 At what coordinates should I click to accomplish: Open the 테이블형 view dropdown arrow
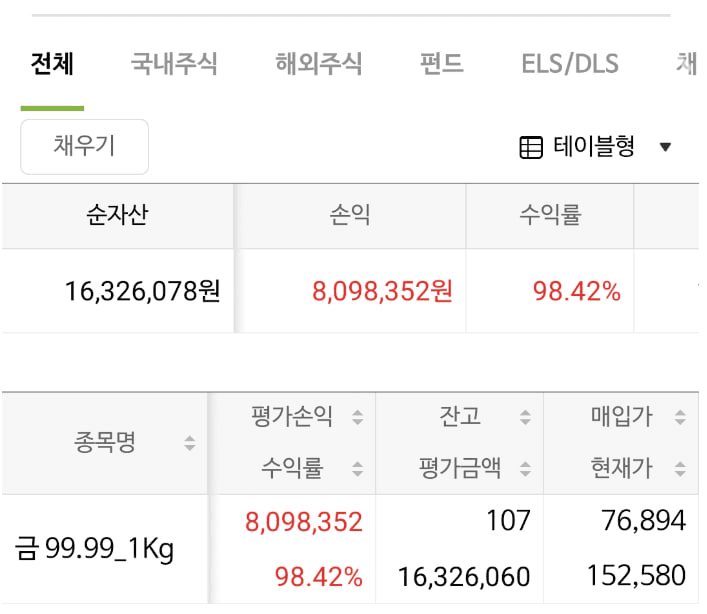(666, 148)
